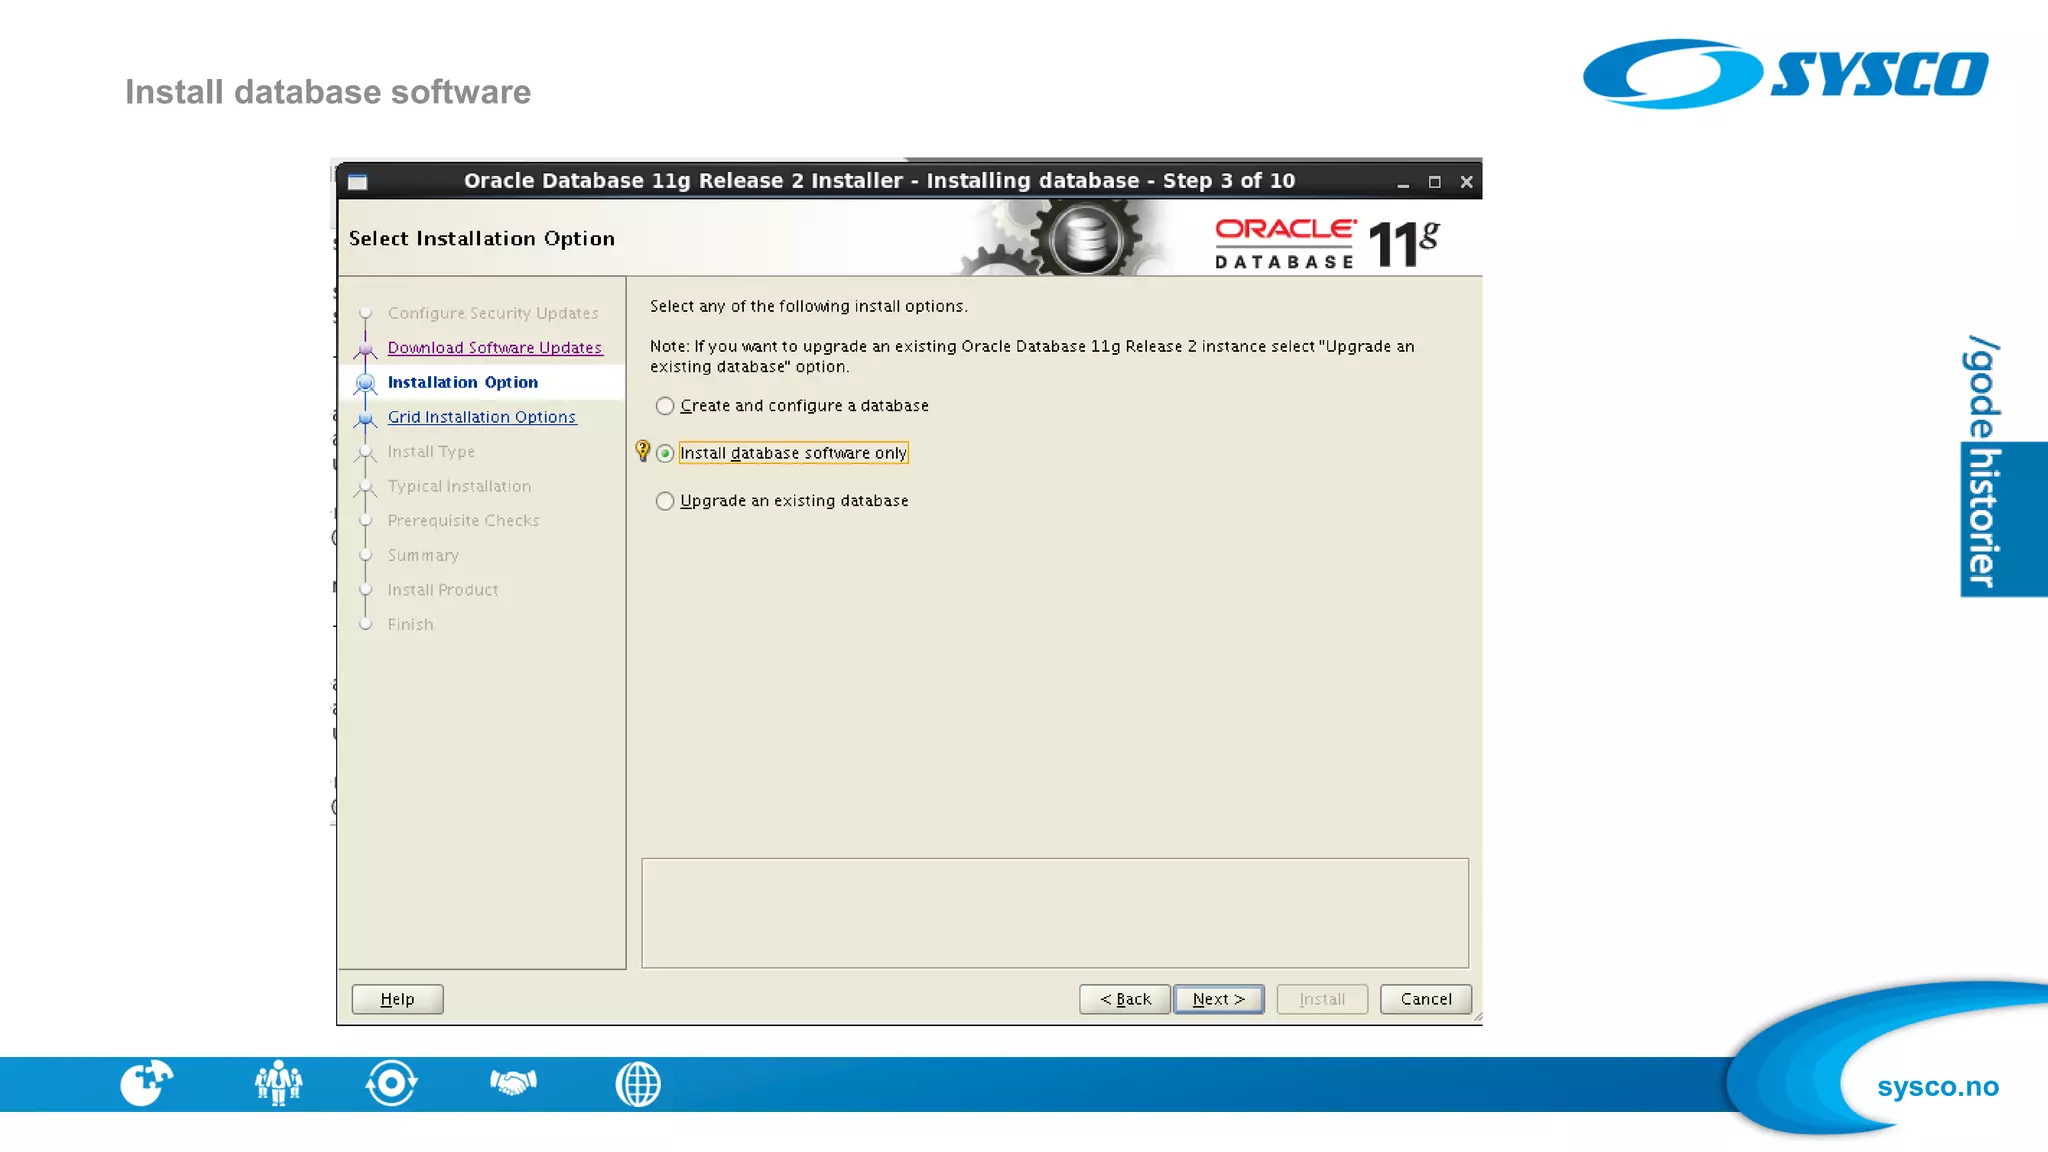Screen dimensions: 2048x1152
Task: Click the 'Finish' step text
Action: click(410, 625)
